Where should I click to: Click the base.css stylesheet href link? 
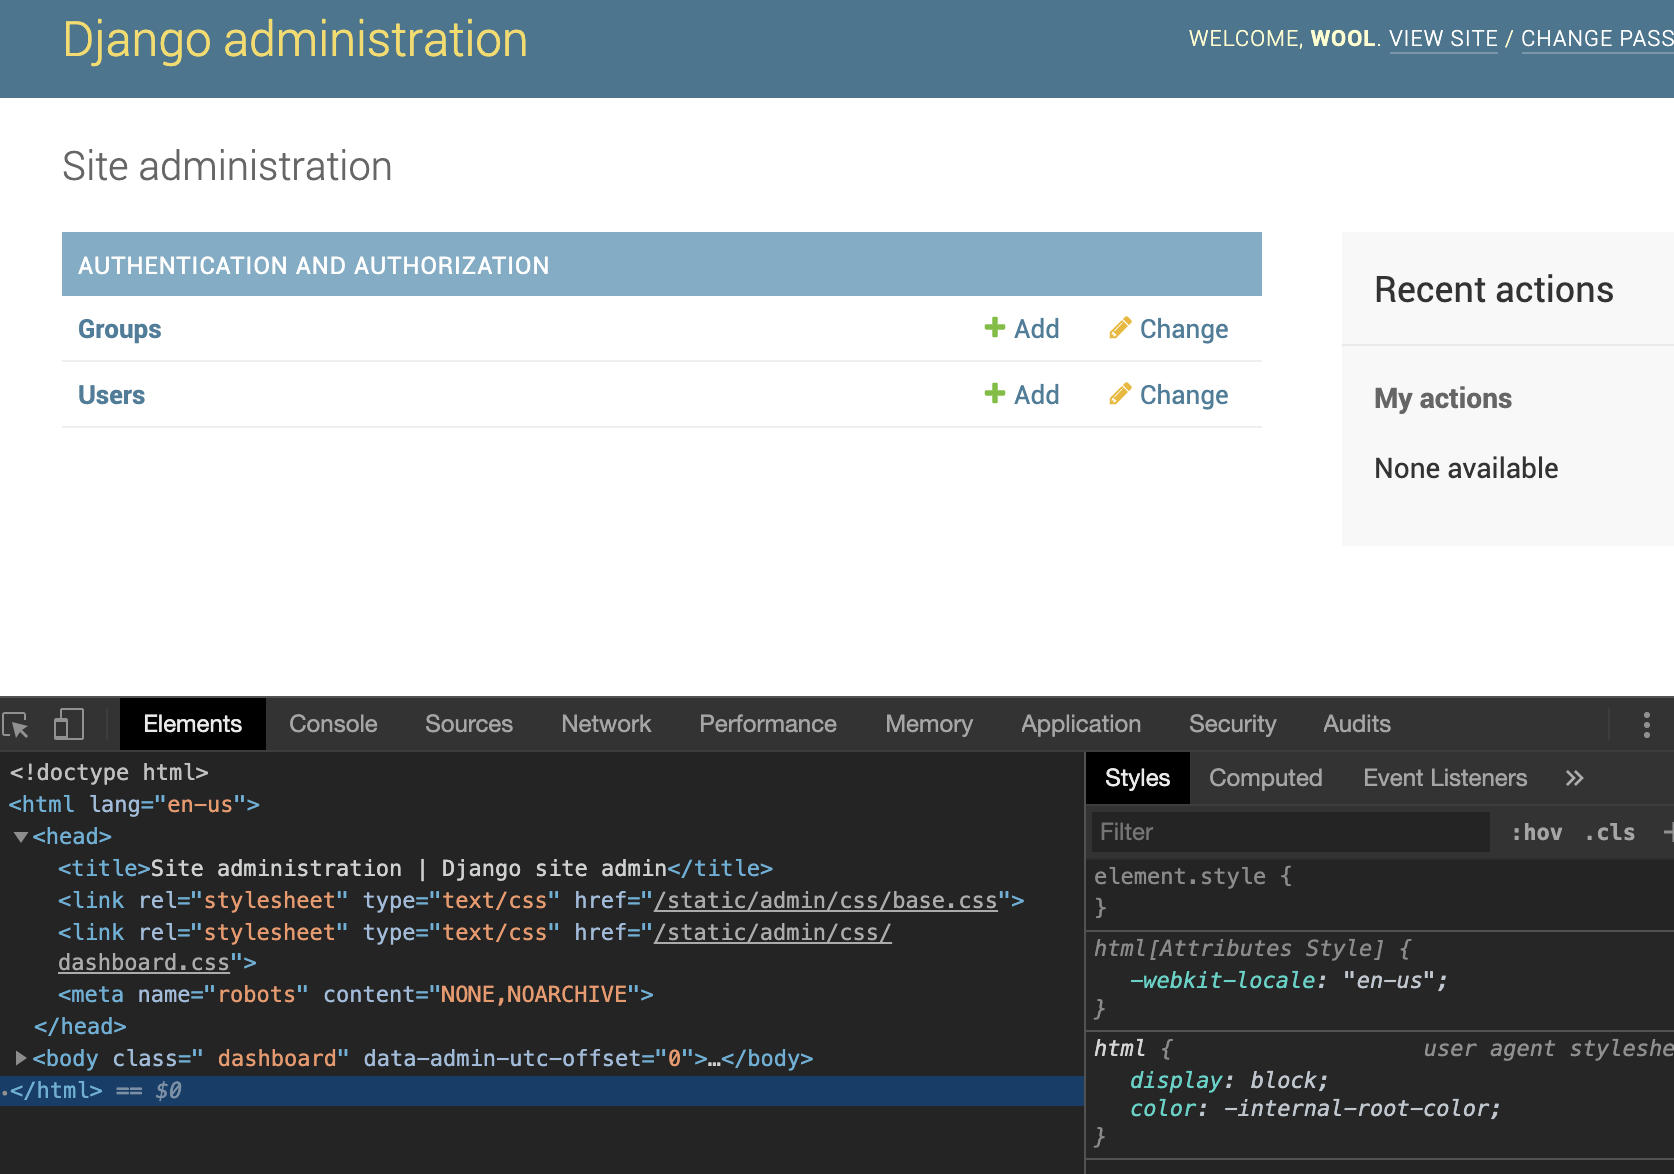[825, 900]
